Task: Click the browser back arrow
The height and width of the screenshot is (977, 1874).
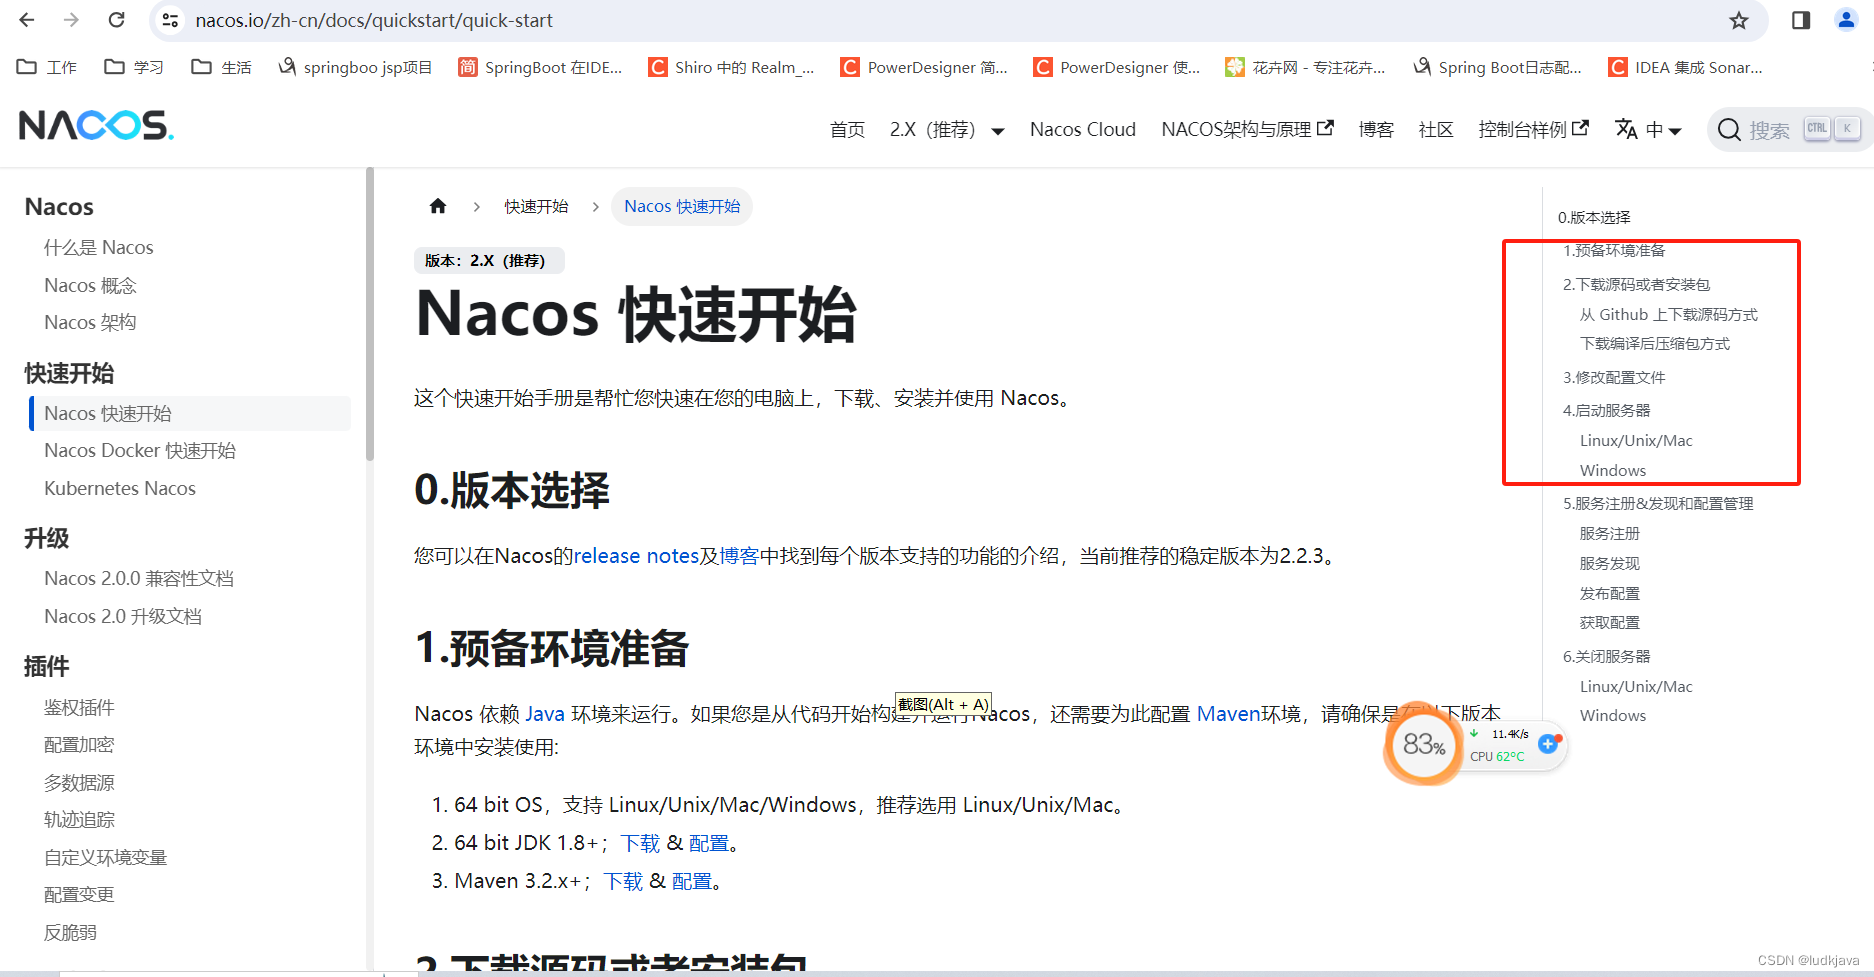Action: tap(27, 20)
